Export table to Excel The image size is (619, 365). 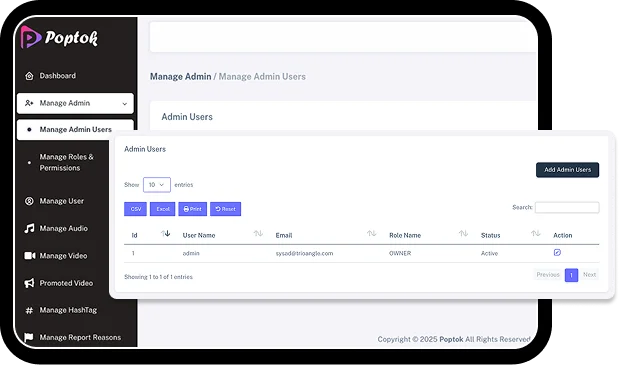pos(163,209)
